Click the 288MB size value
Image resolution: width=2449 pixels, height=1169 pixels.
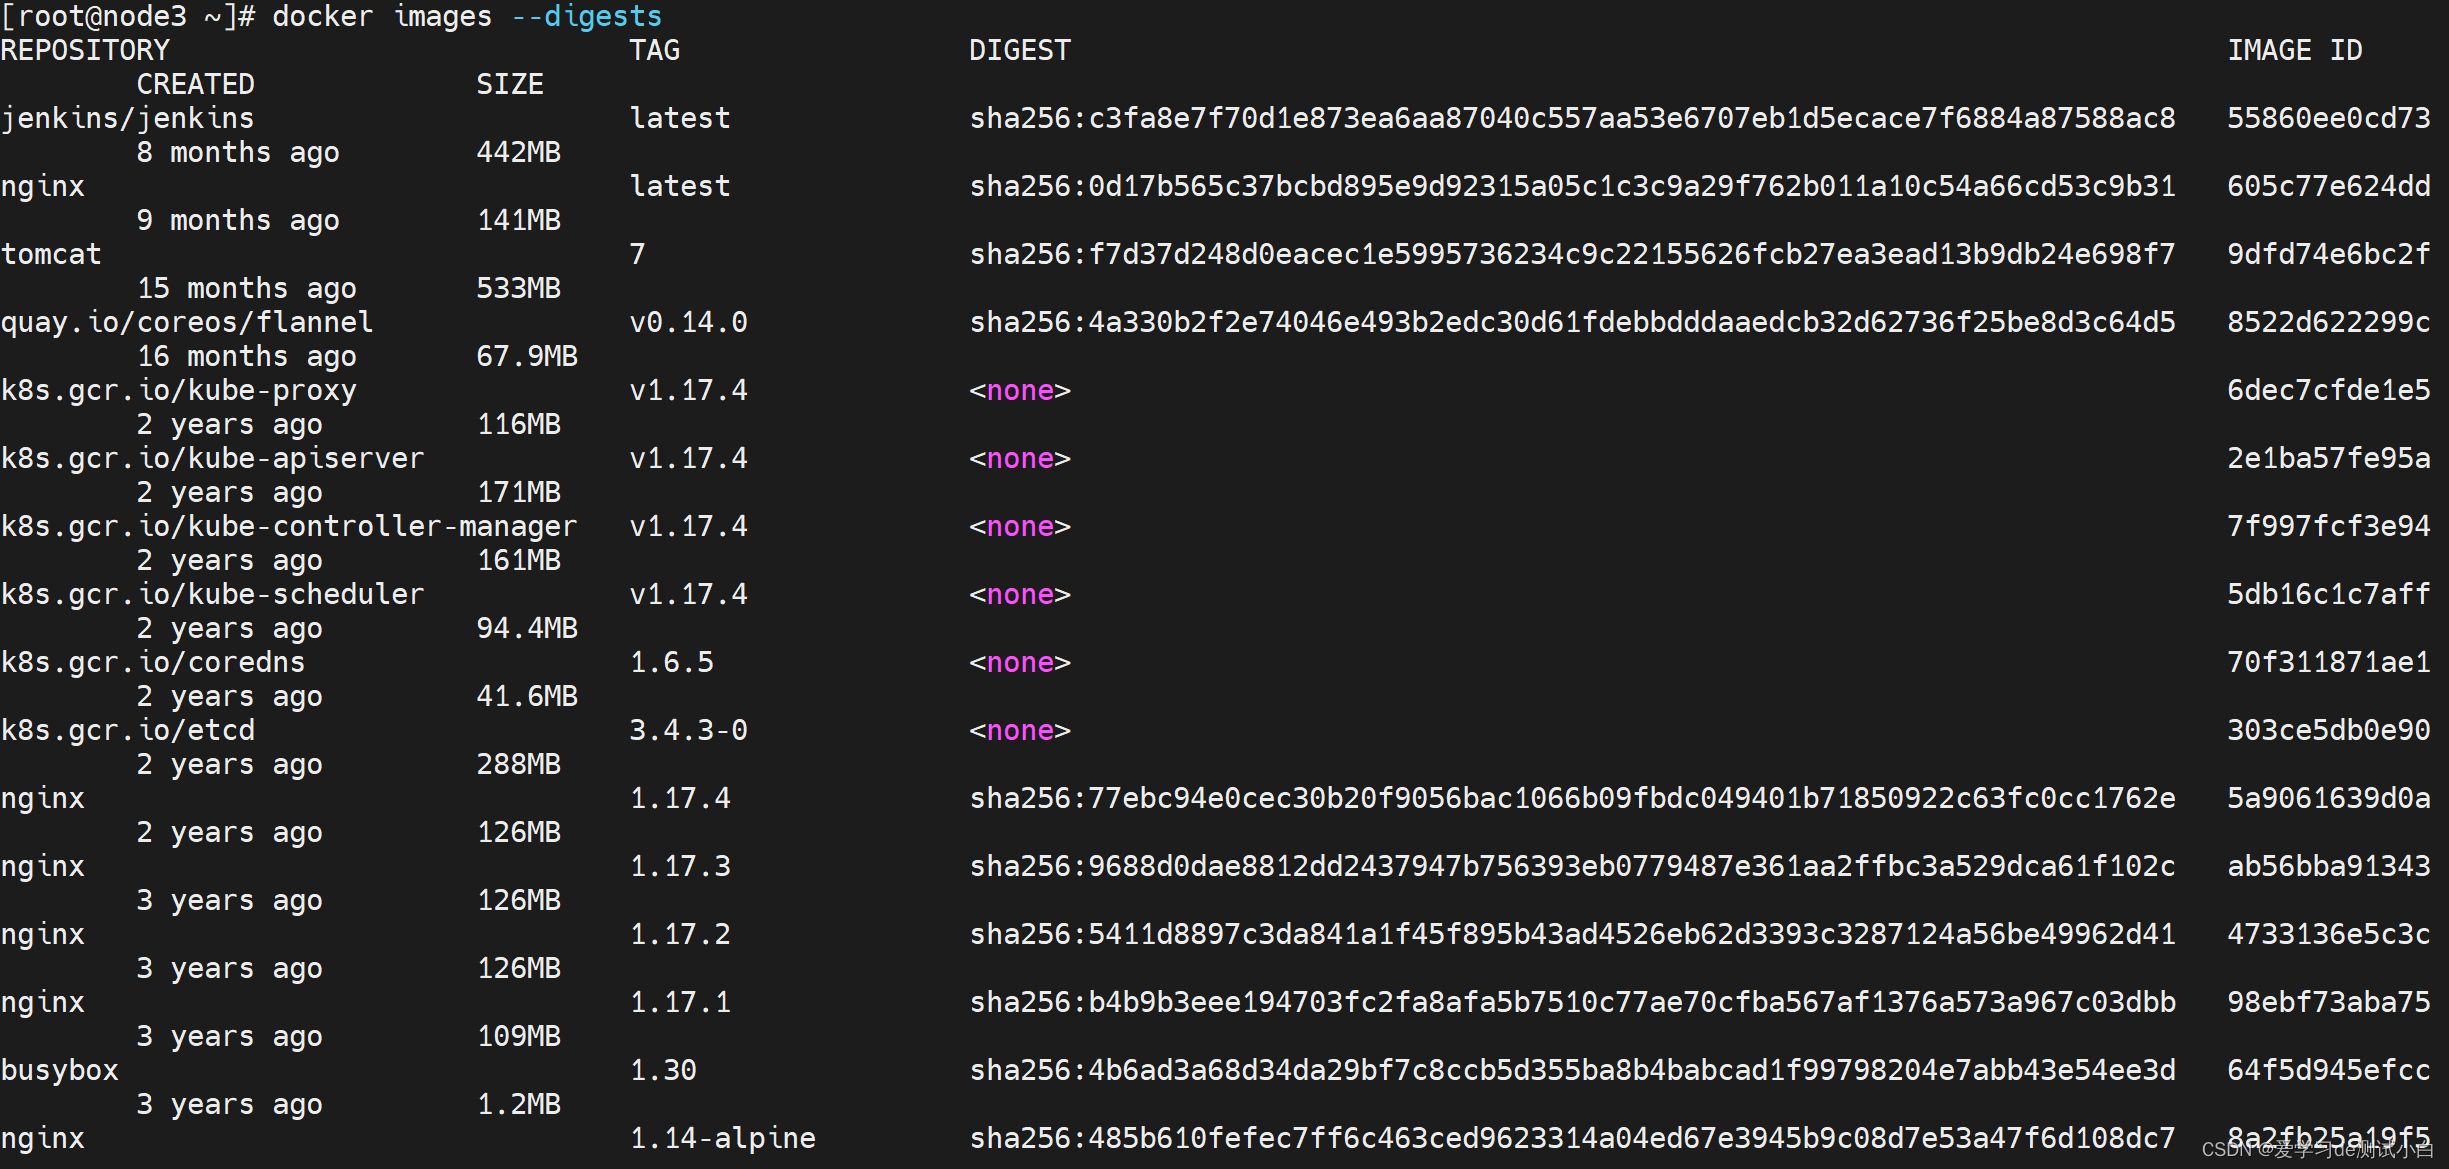click(x=519, y=765)
